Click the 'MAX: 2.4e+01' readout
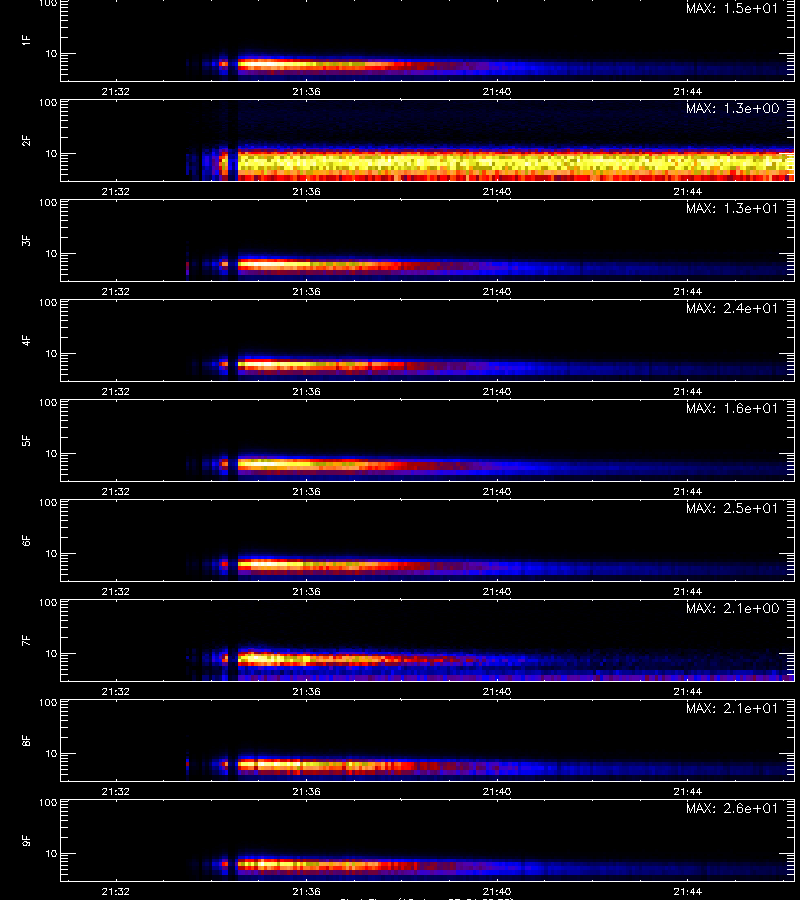 click(x=732, y=308)
